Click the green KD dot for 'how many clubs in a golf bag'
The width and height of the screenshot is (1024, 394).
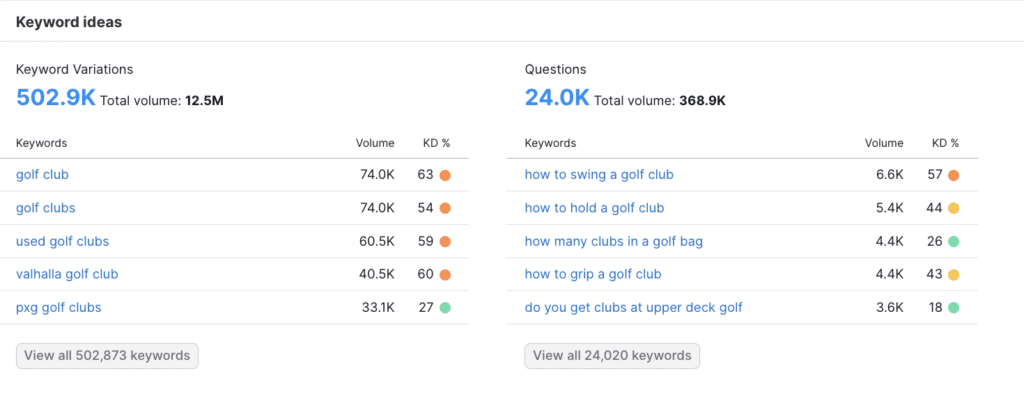[953, 242]
